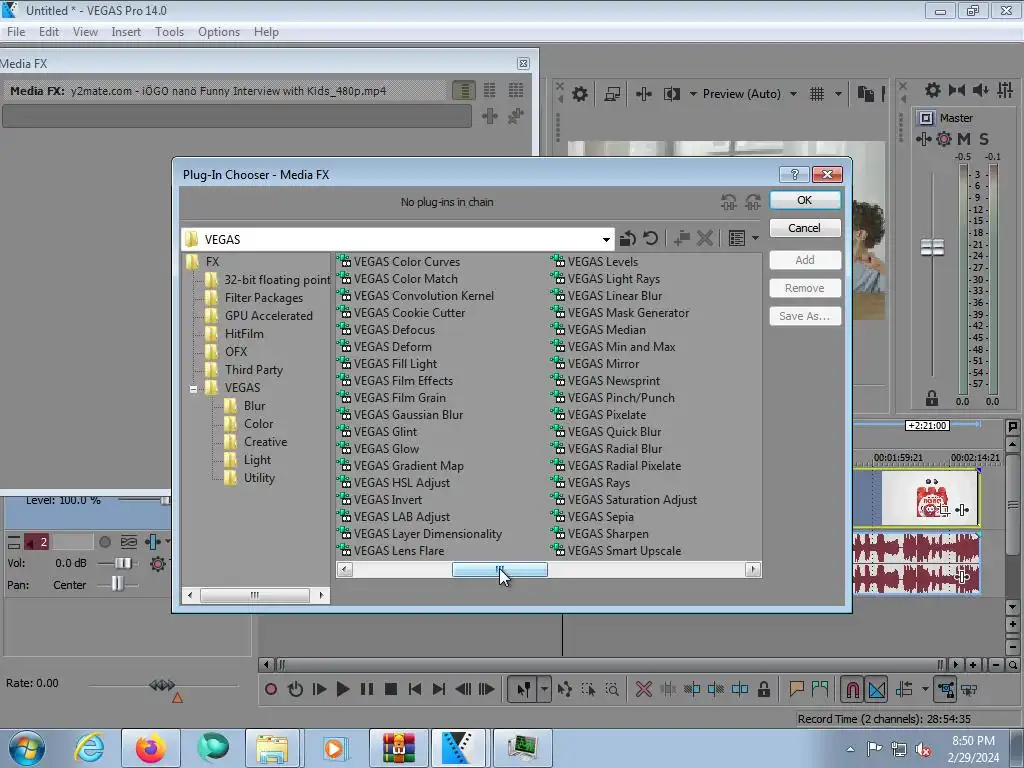Stop playback with the Stop button
Screen dimensions: 1024x768
(x=391, y=689)
